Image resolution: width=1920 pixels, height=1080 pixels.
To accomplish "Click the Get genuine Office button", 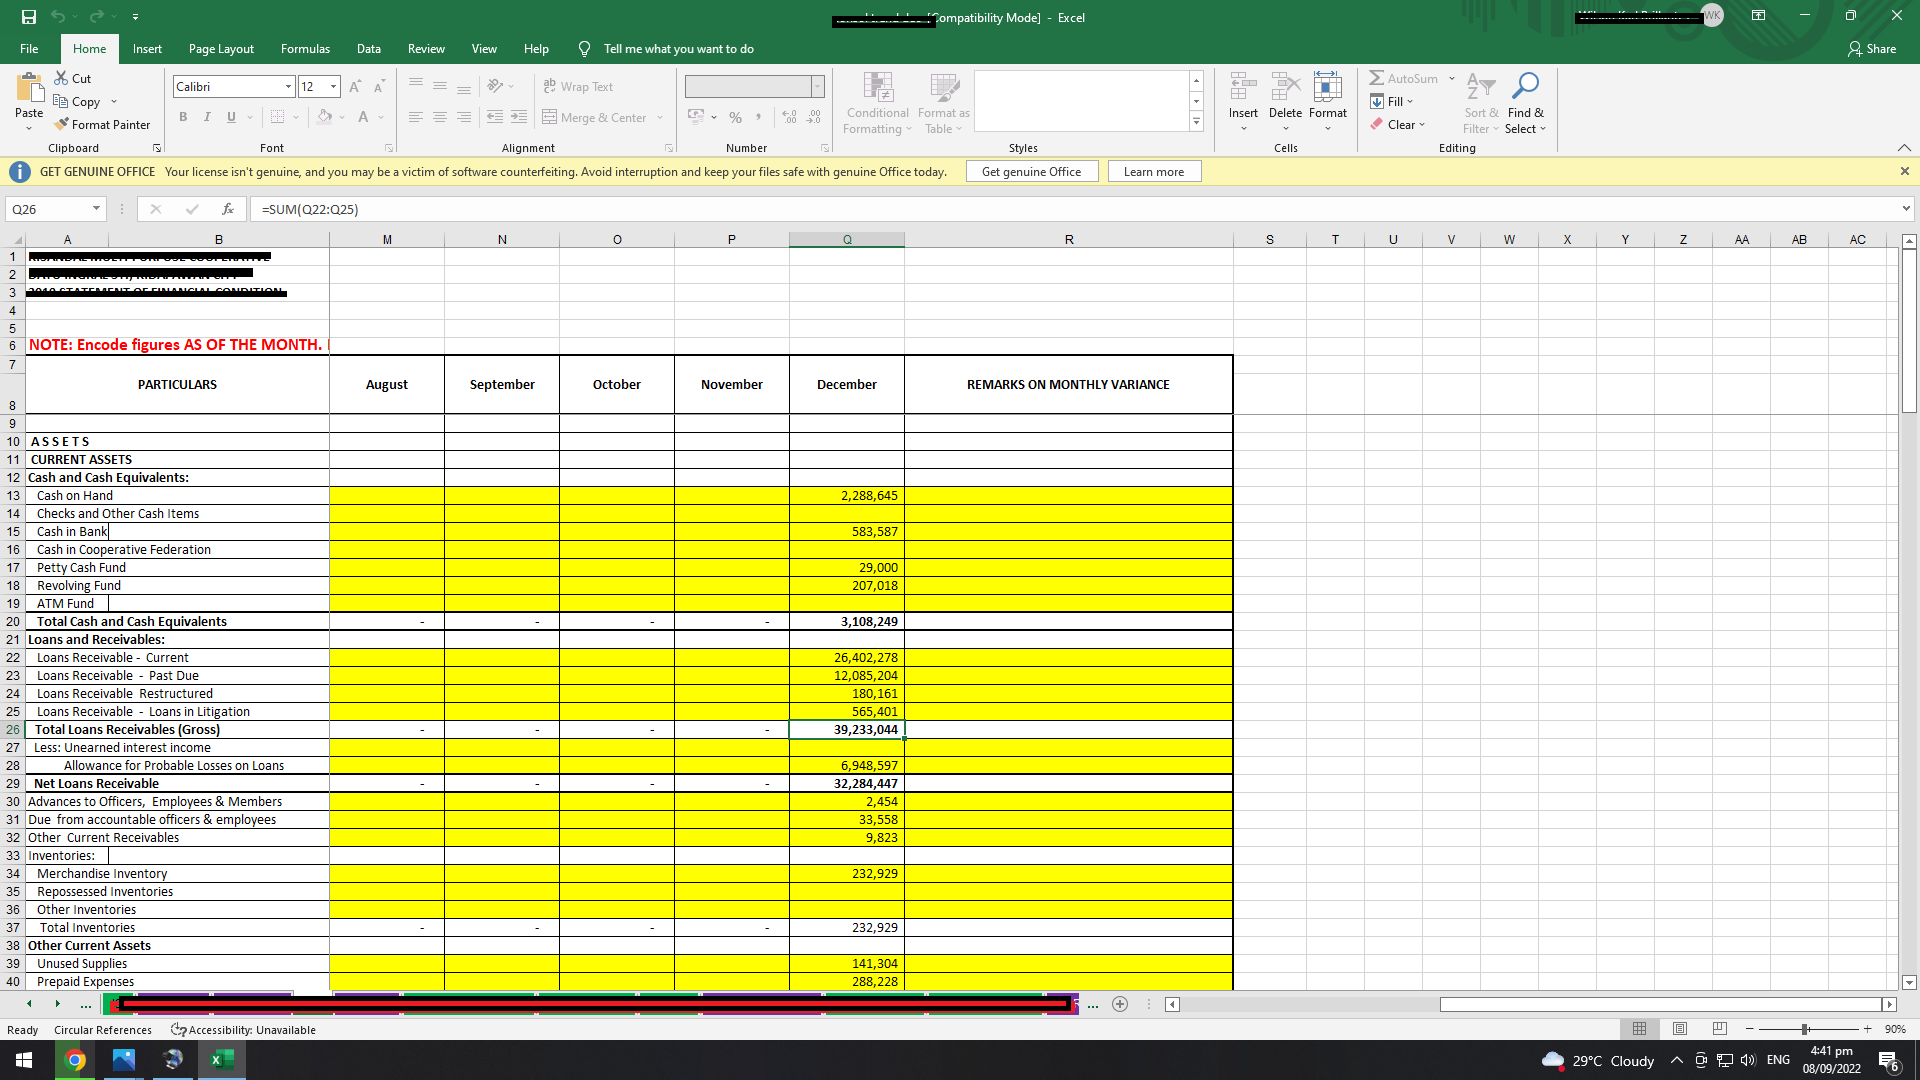I will point(1031,172).
